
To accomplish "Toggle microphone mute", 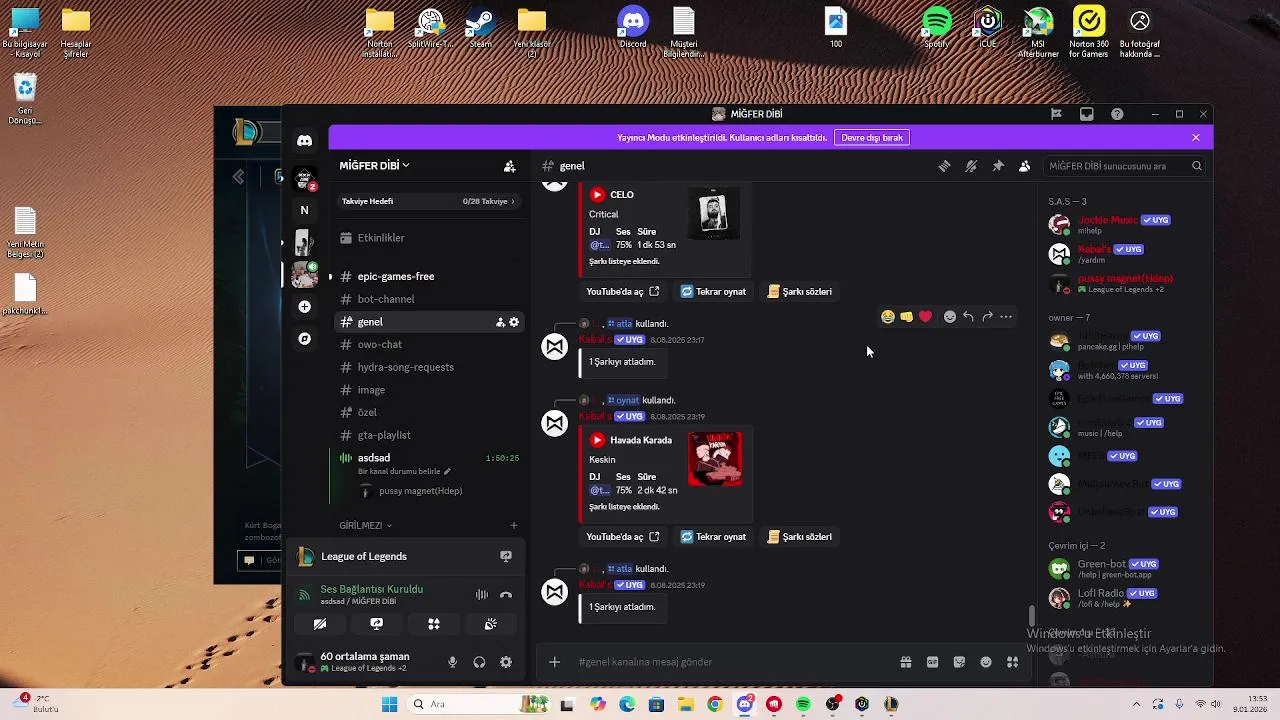I will pyautogui.click(x=452, y=662).
